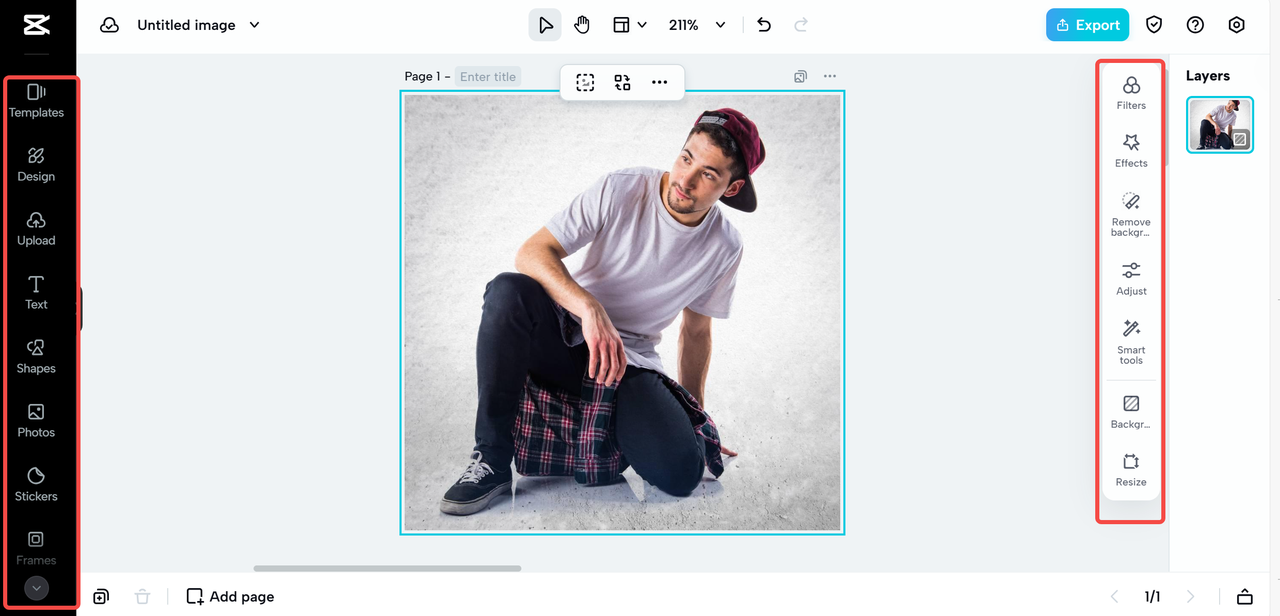This screenshot has height=616, width=1280.
Task: Go to the previous page arrow
Action: (x=1115, y=597)
